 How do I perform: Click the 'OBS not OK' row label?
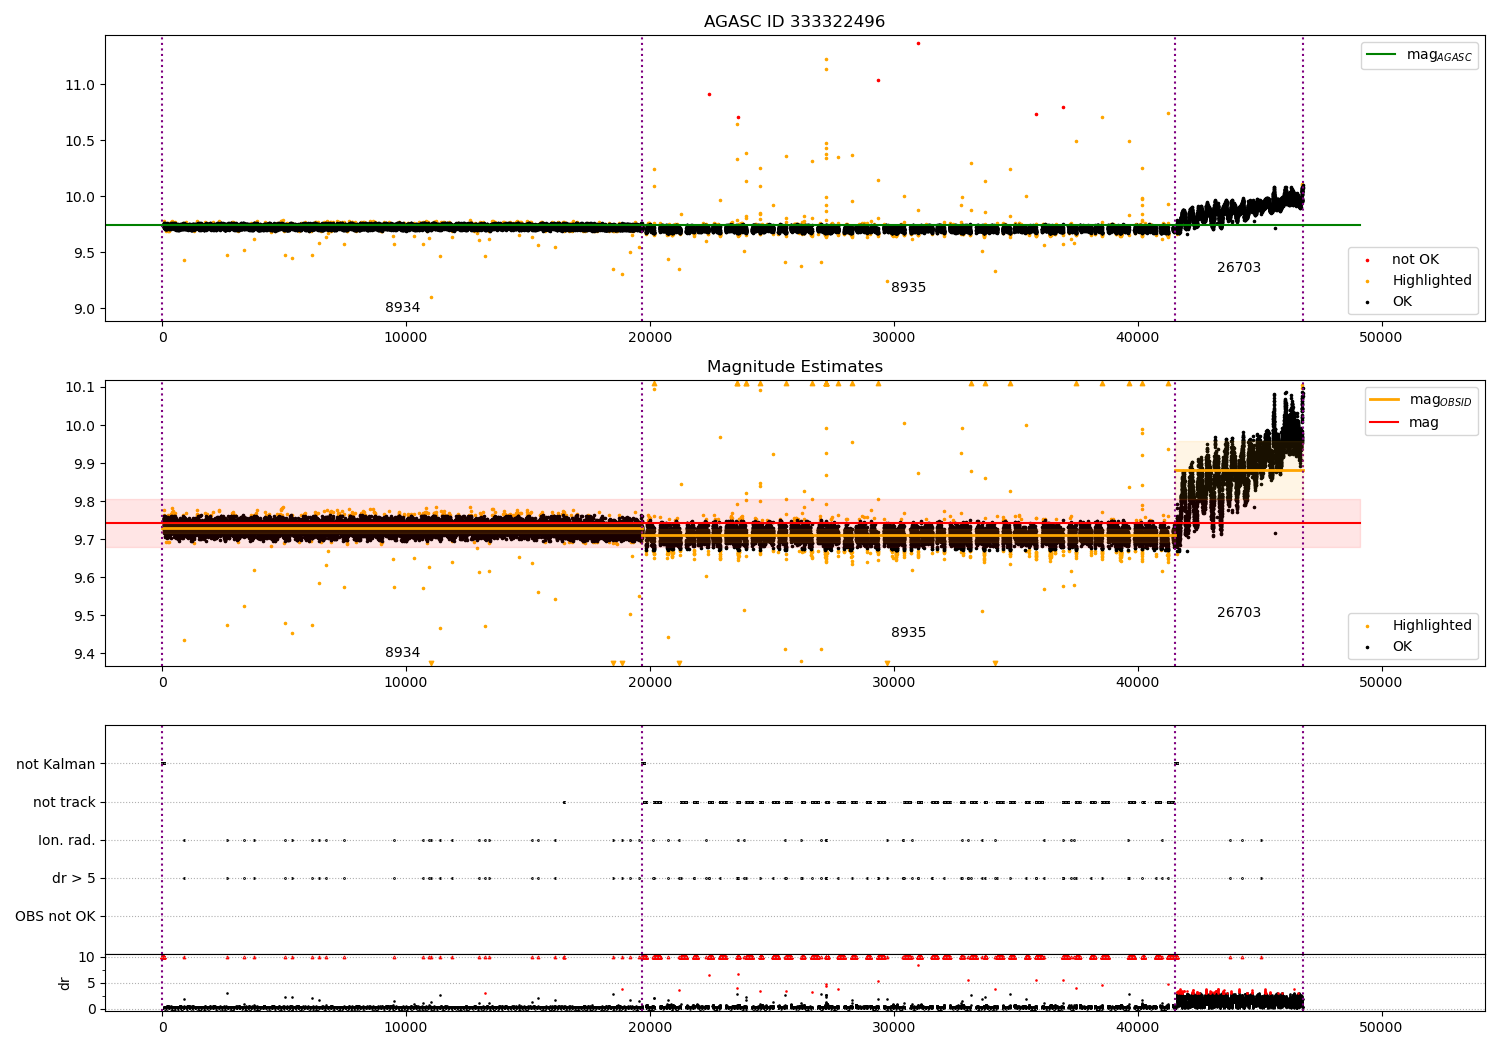point(55,917)
